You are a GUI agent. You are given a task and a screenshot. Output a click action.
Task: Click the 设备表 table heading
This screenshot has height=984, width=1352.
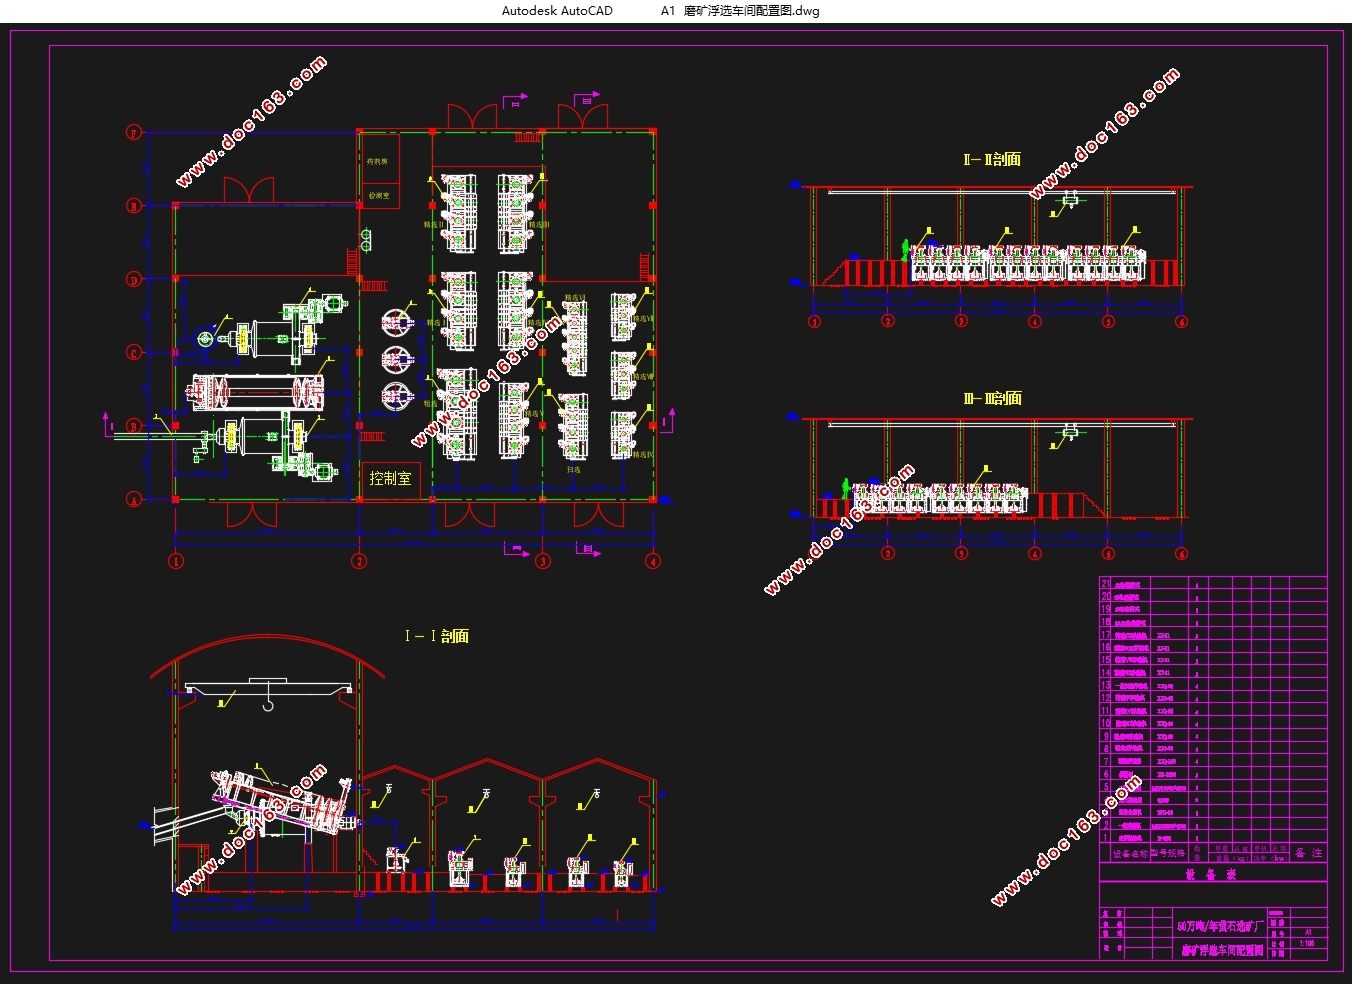pos(1211,874)
